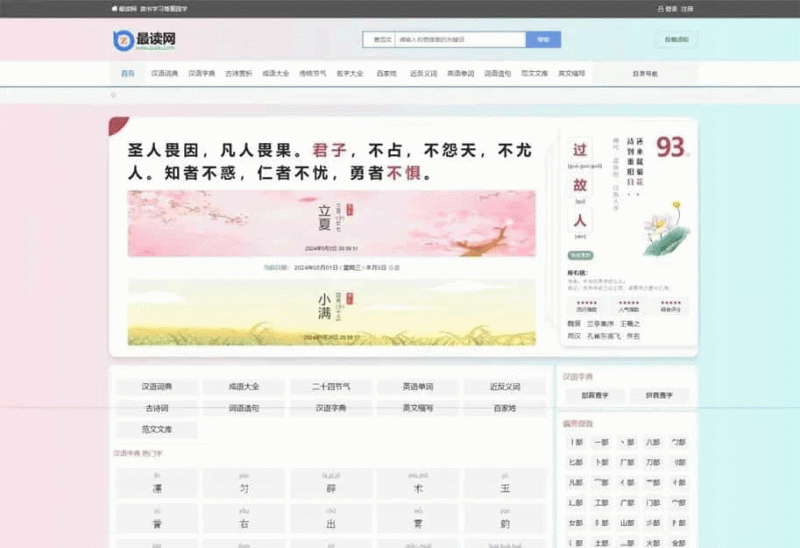The width and height of the screenshot is (800, 548).
Task: Click the 二十四节气 category button
Action: 332,386
